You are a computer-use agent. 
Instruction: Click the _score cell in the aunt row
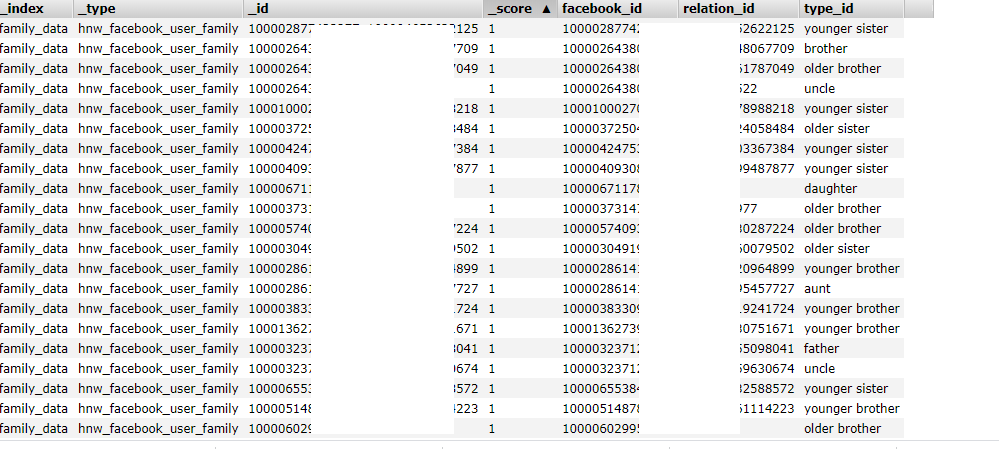coord(493,289)
